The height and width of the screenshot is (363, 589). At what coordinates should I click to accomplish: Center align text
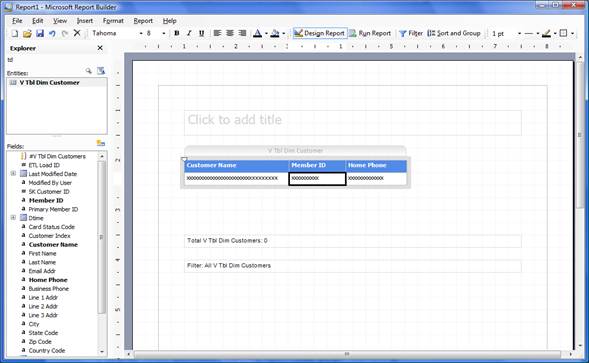[x=230, y=33]
